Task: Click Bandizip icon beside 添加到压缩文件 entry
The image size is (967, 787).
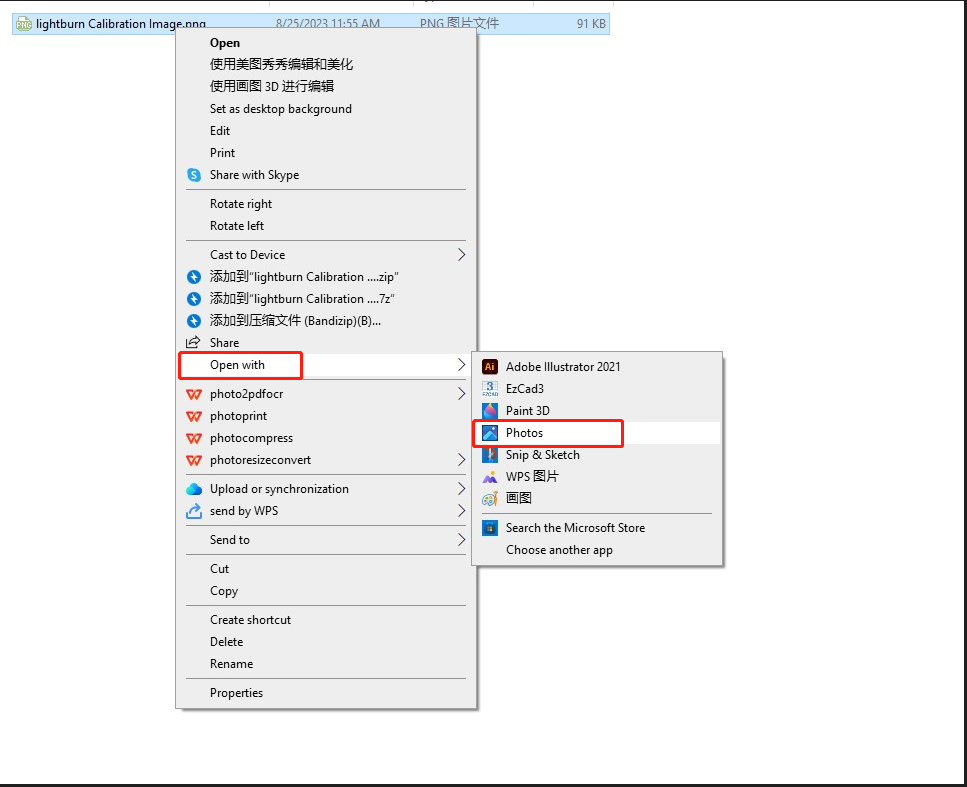Action: pos(194,321)
